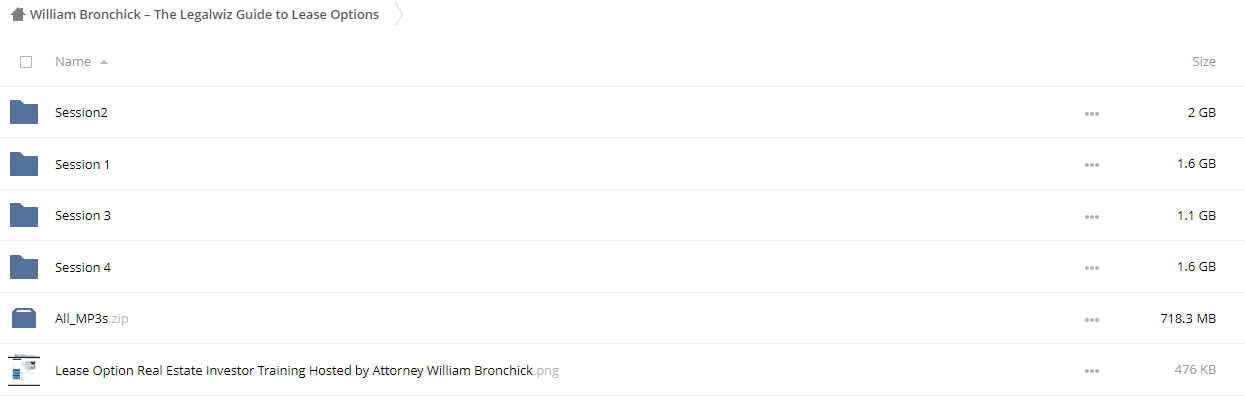
Task: Open more options for Session2
Action: (x=1091, y=114)
